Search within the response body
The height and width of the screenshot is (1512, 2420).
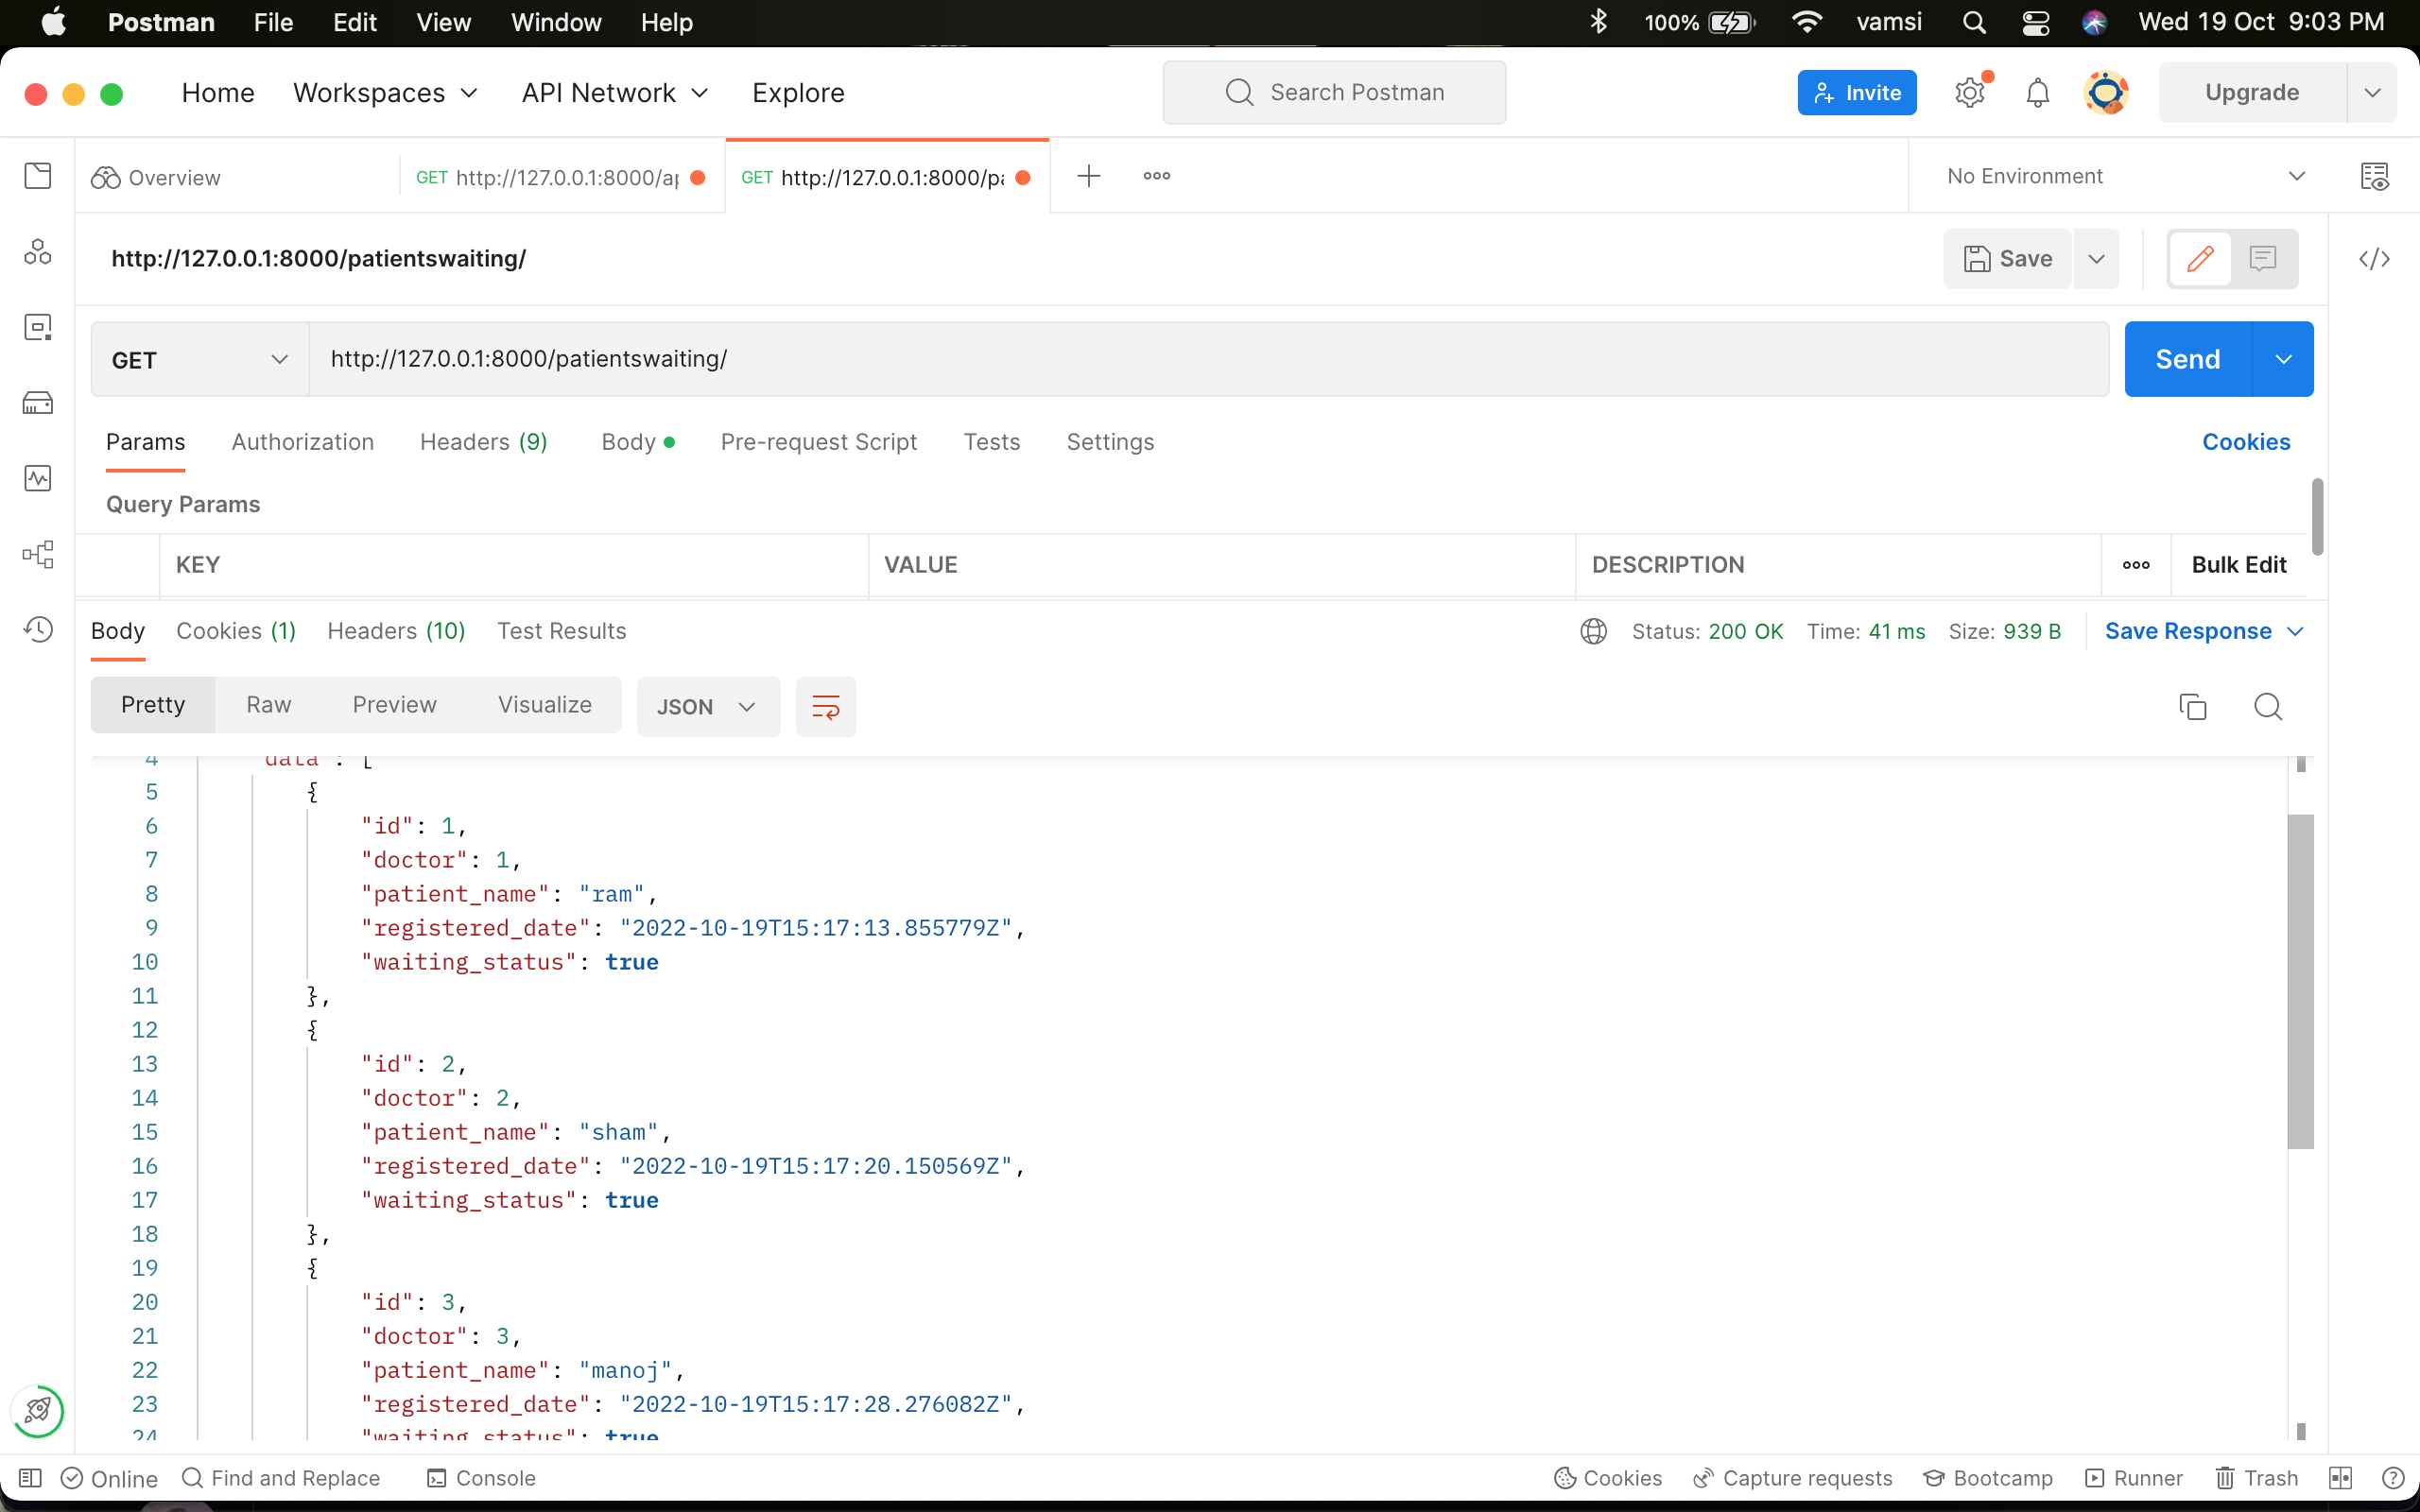coord(2268,706)
